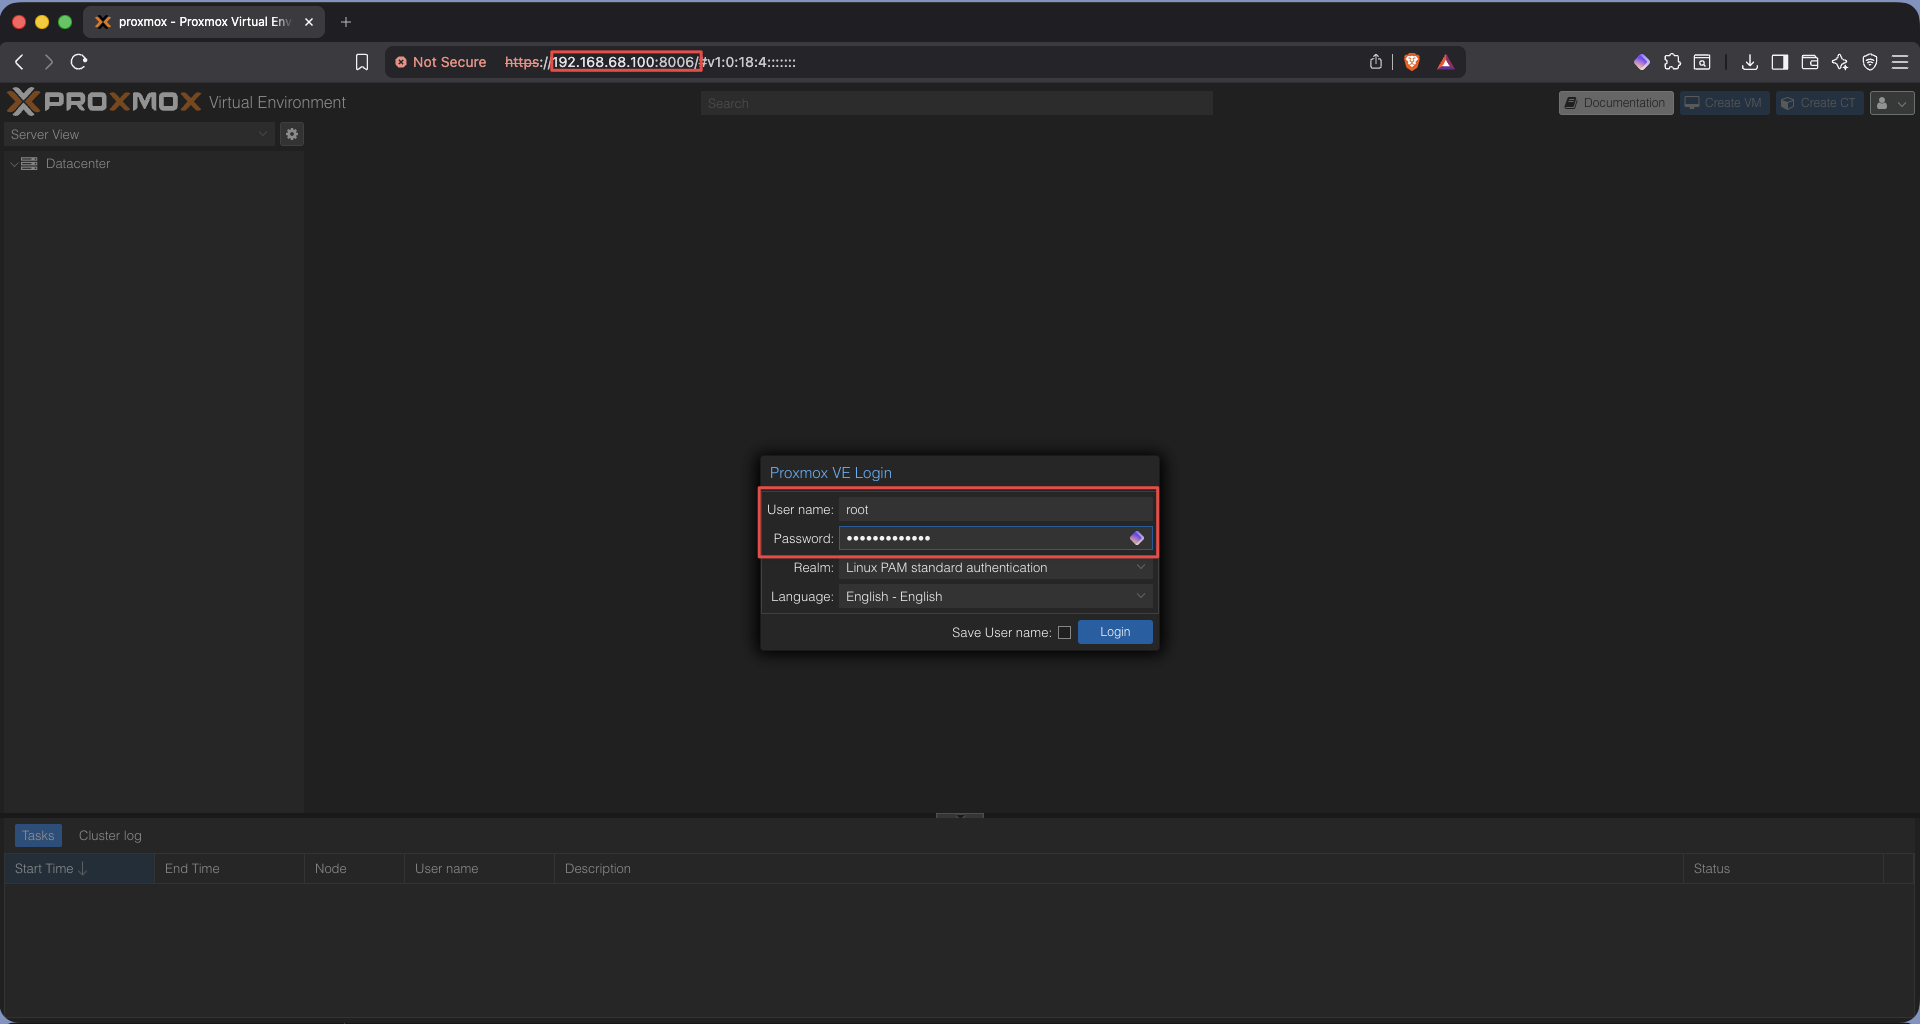The image size is (1920, 1024).
Task: Collapse the Datacenter tree node
Action: pos(14,164)
